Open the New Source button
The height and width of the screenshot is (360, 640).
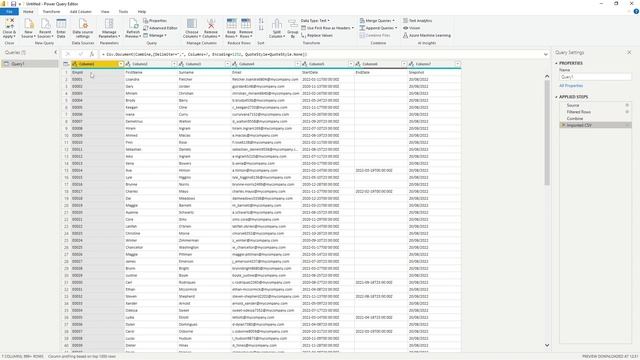tap(28, 29)
